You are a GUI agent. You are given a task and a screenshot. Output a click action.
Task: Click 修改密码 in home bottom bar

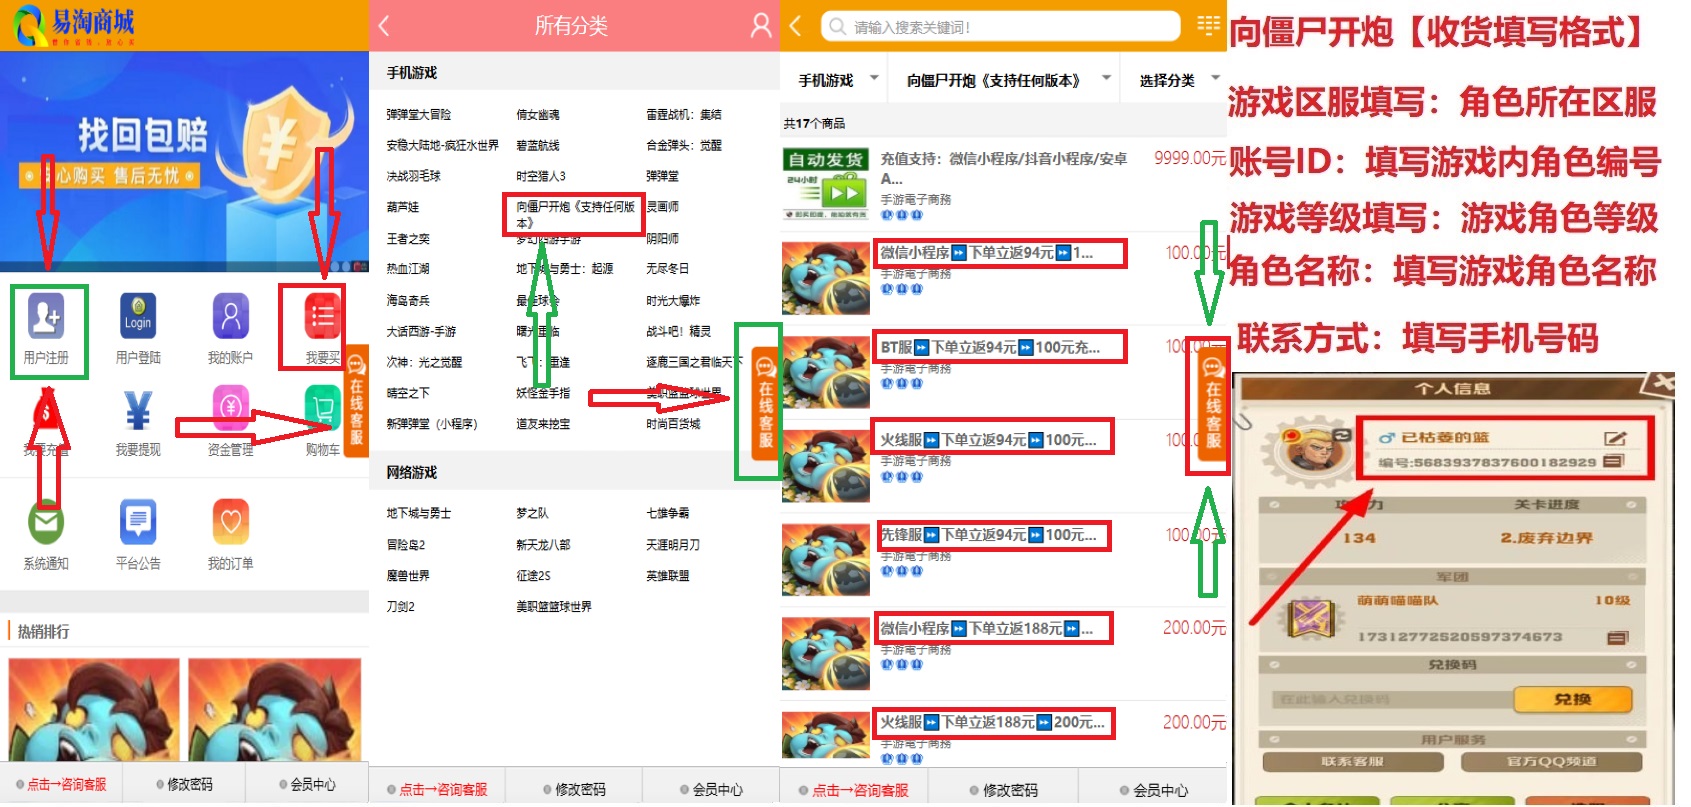[184, 784]
